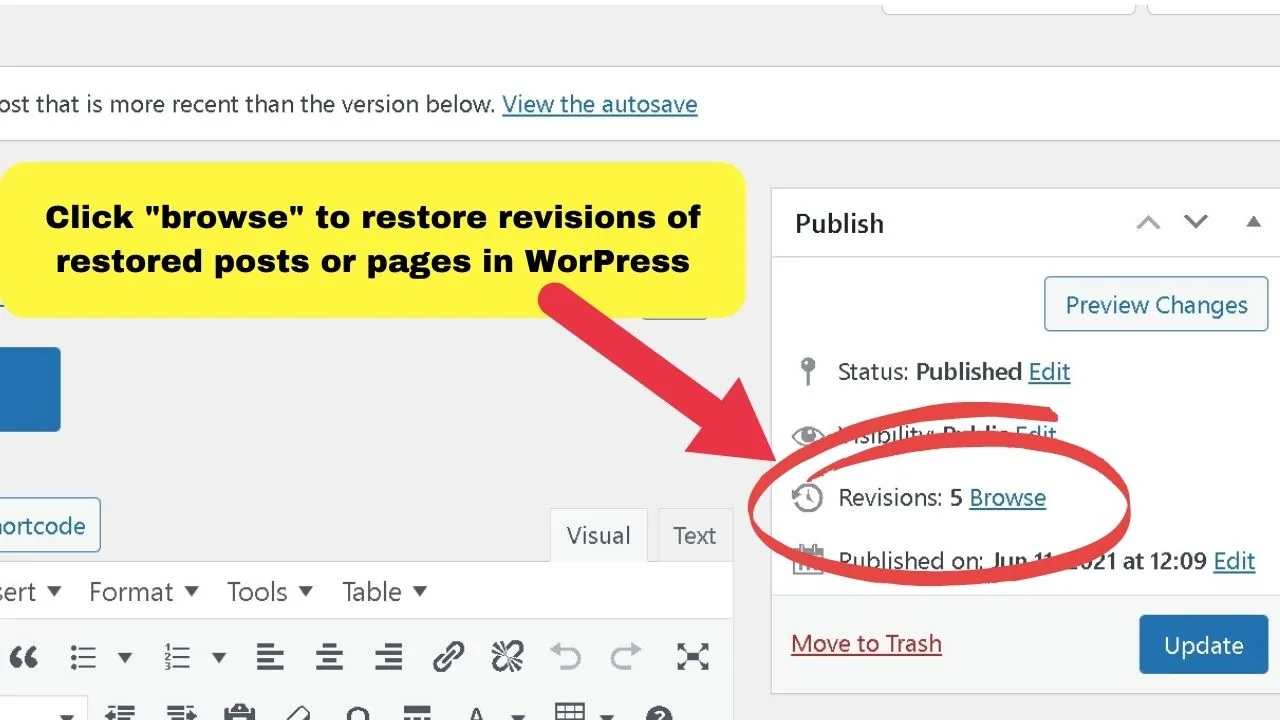The image size is (1280, 720).
Task: Edit the post Visibility
Action: click(1036, 435)
